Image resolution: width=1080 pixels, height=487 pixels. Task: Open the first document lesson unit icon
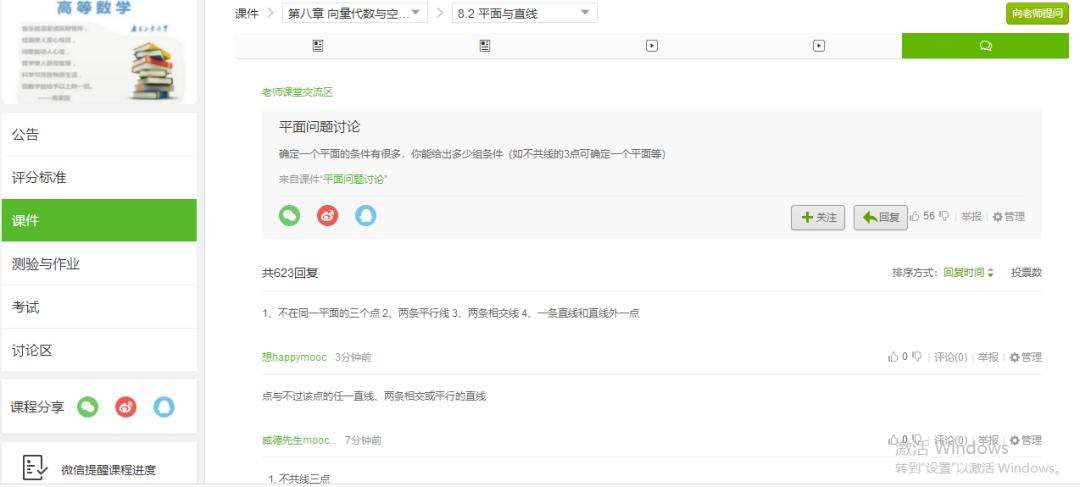(x=318, y=46)
